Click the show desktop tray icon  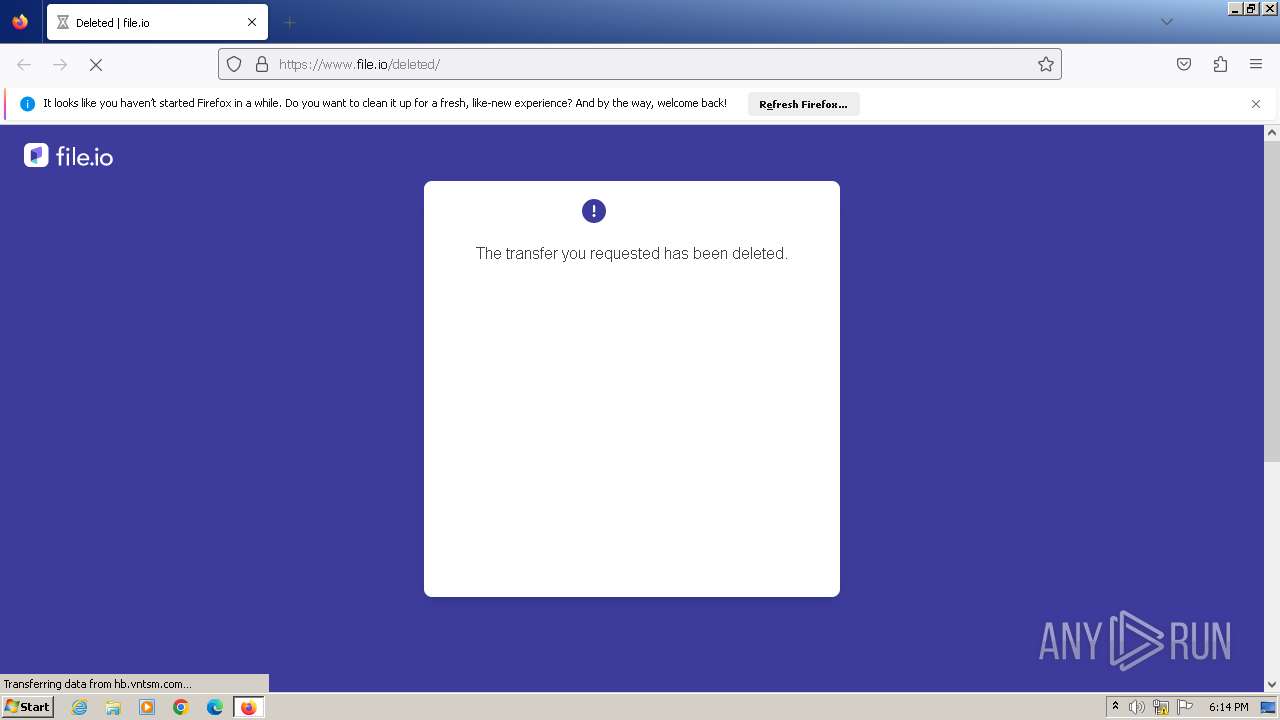1268,707
